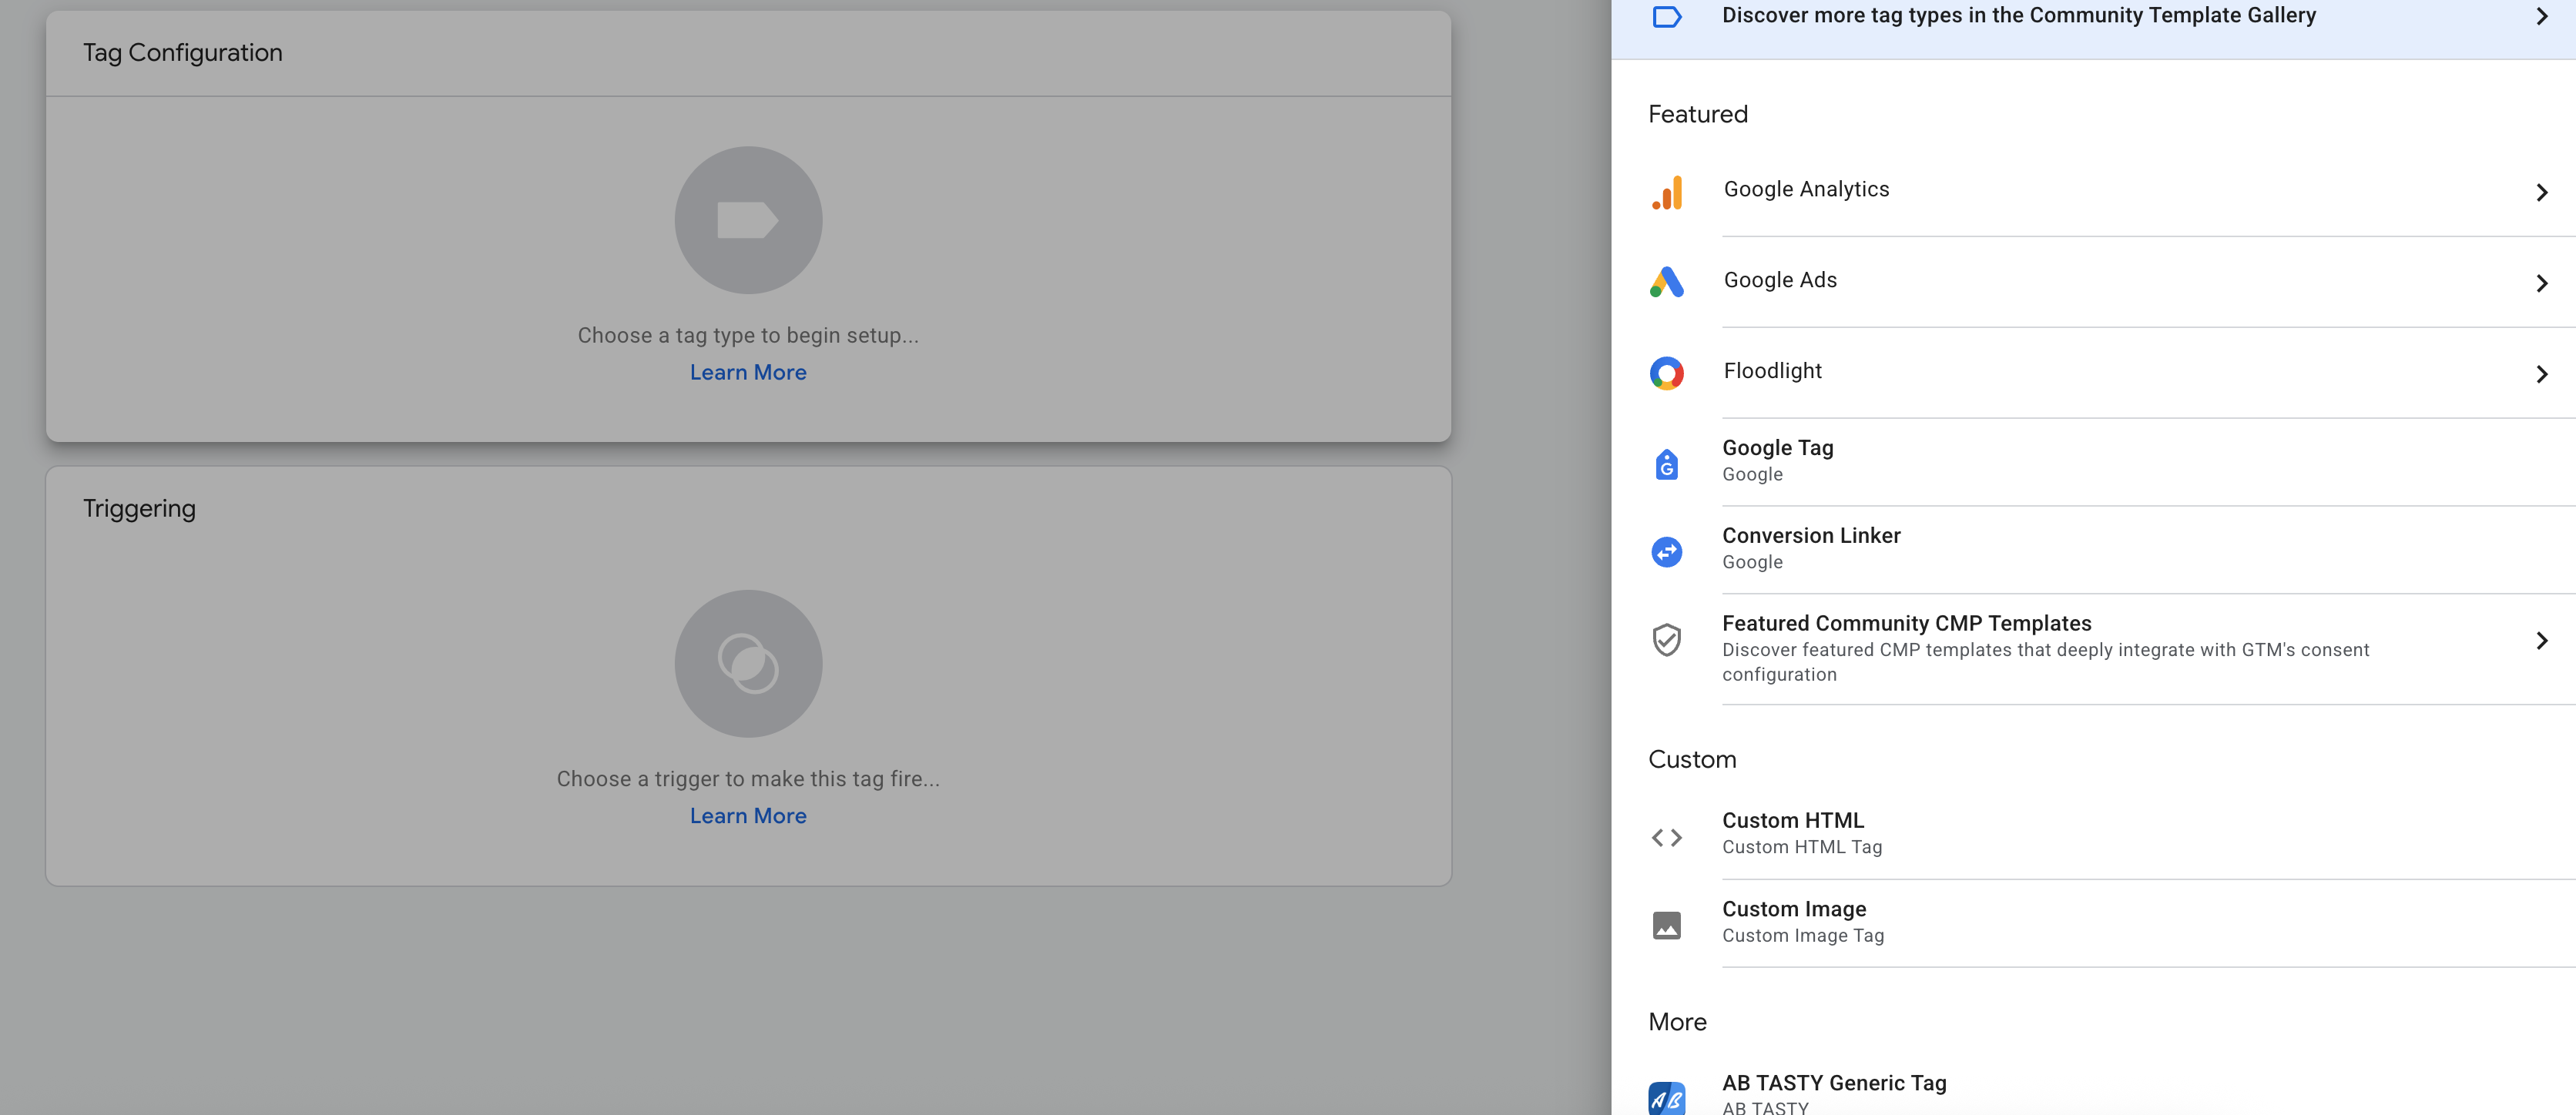
Task: Click the CMP Templates shield icon
Action: (x=1667, y=640)
